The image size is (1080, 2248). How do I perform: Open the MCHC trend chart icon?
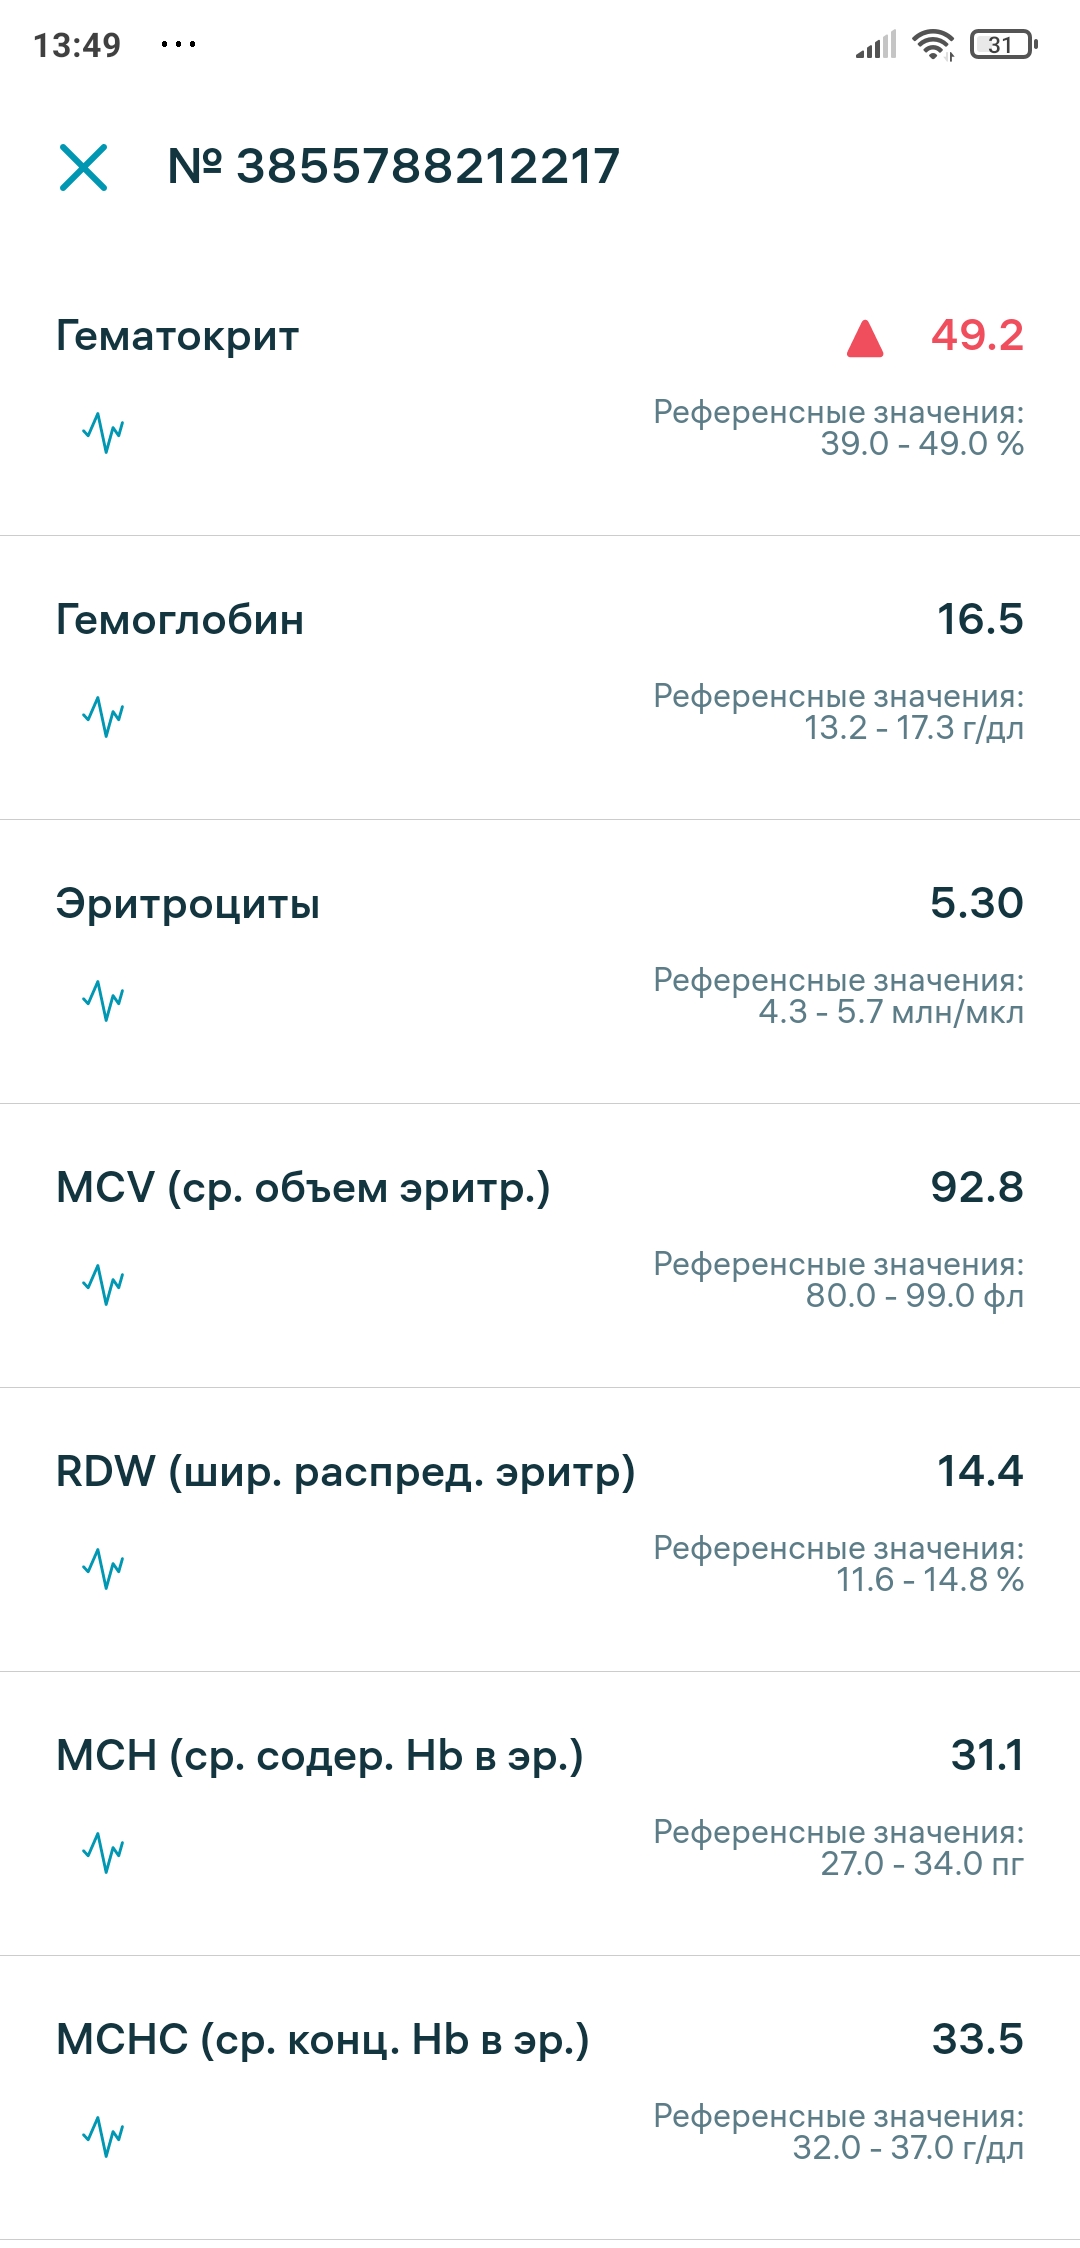[103, 2136]
